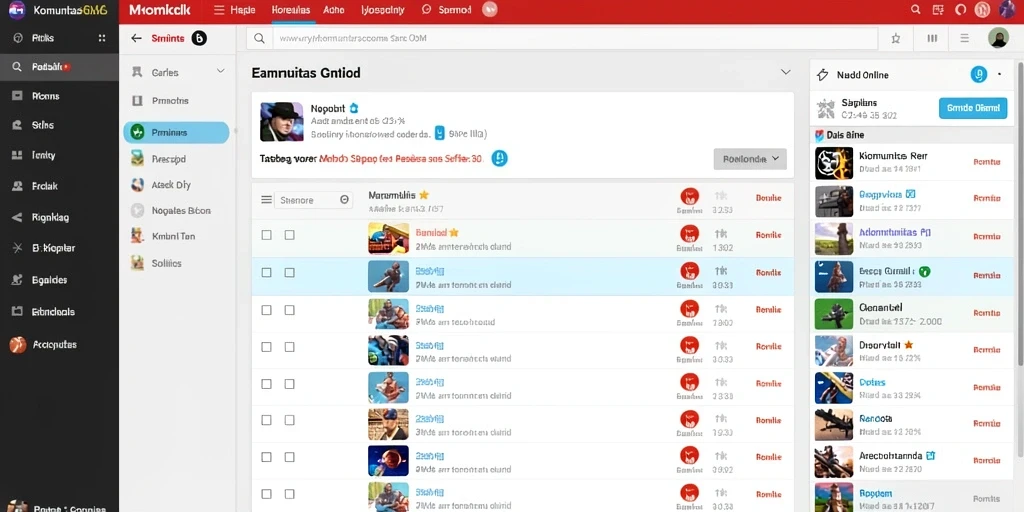This screenshot has width=1024, height=512.
Task: Click the blue badge icon beside Nopobit
Action: click(x=354, y=108)
